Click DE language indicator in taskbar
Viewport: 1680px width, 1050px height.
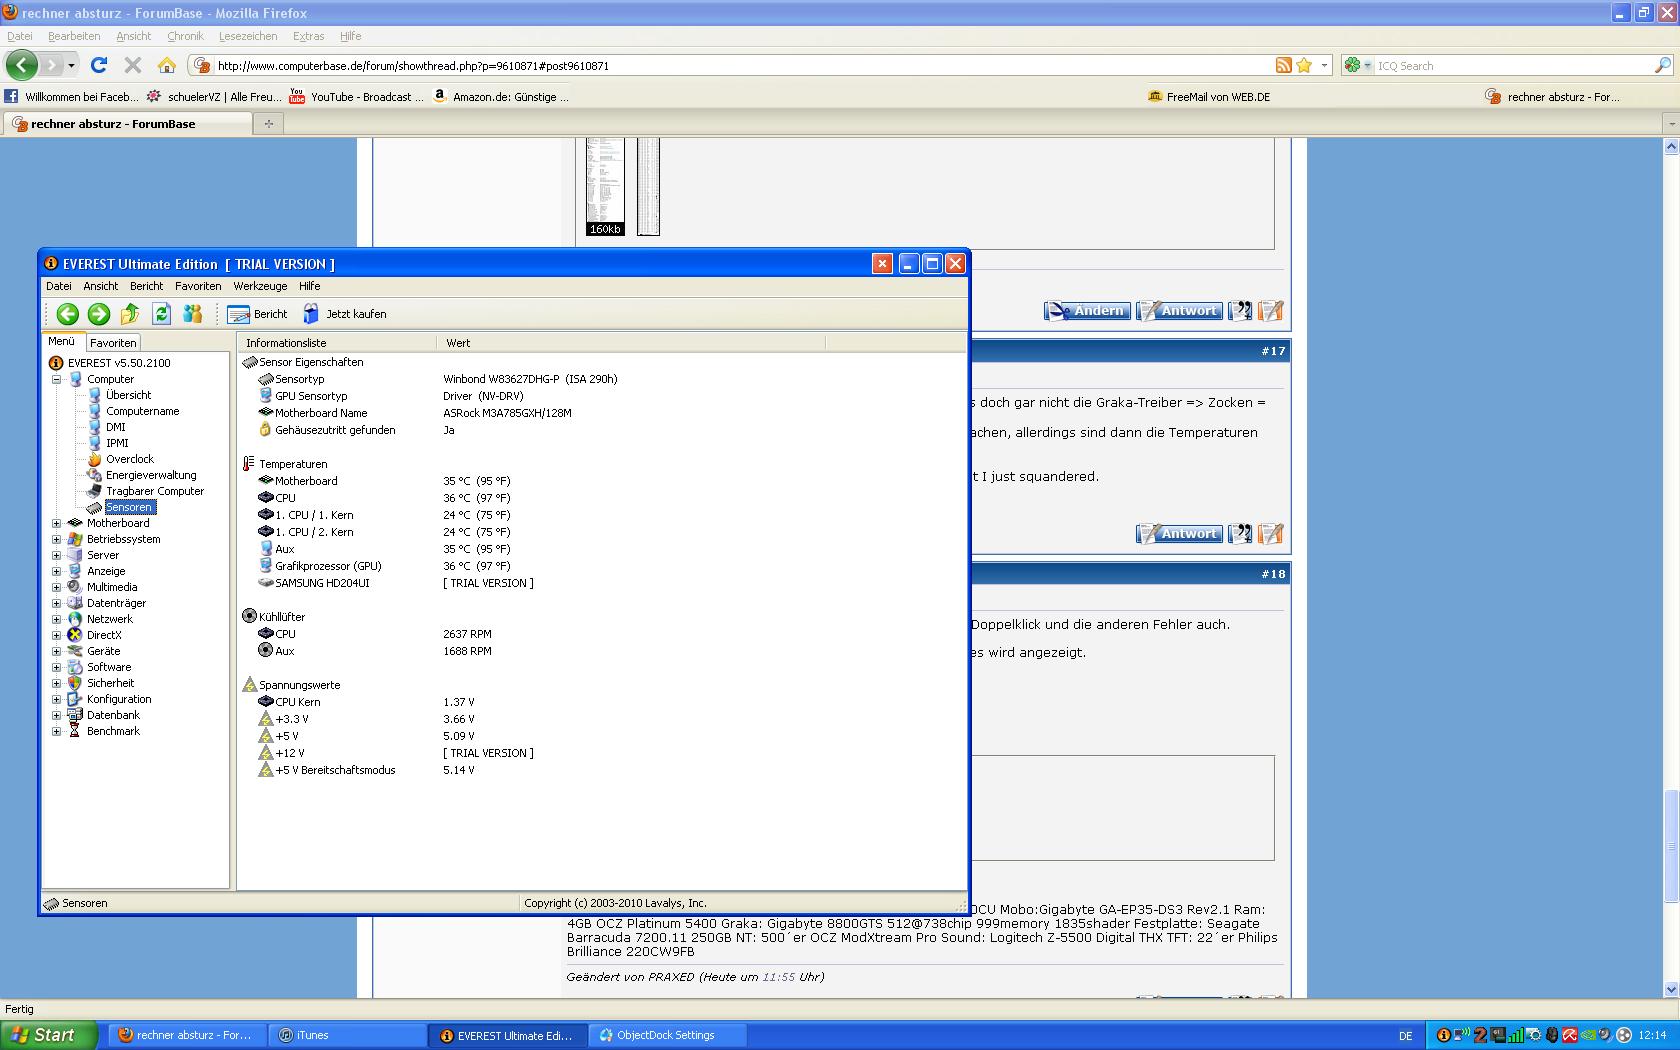pyautogui.click(x=1405, y=1036)
